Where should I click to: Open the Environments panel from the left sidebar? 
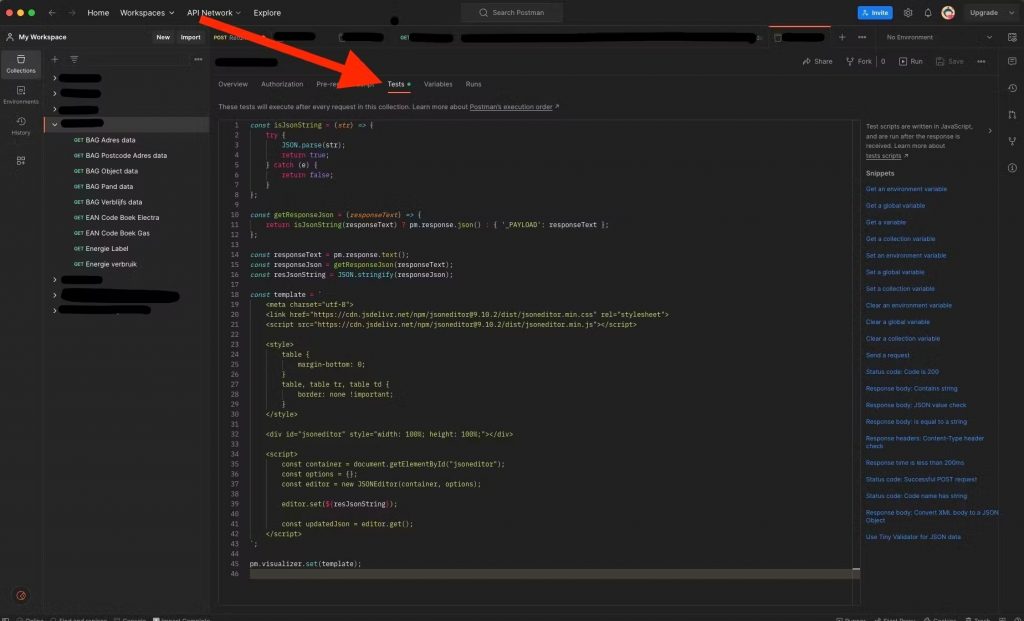20,96
